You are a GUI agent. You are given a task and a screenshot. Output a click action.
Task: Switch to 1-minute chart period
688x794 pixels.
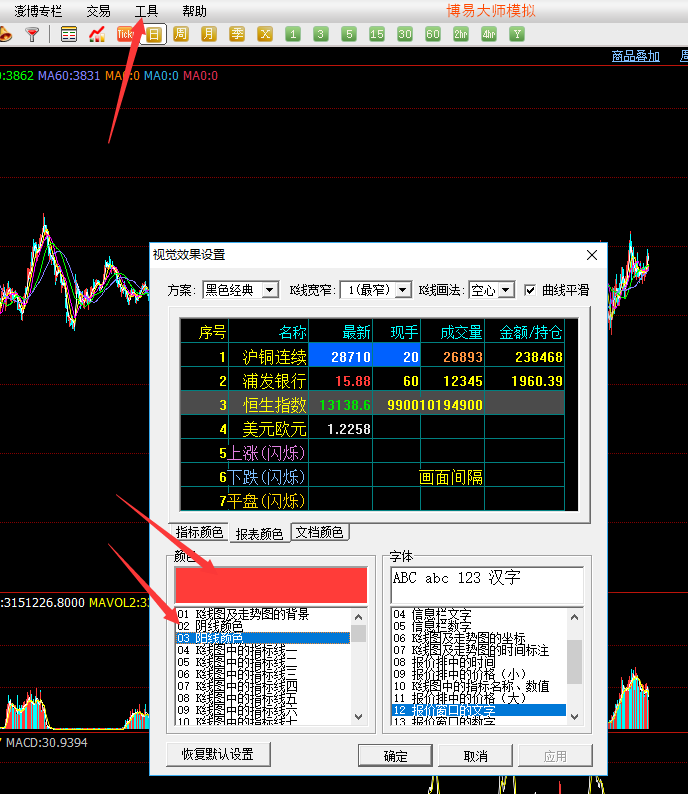click(293, 34)
